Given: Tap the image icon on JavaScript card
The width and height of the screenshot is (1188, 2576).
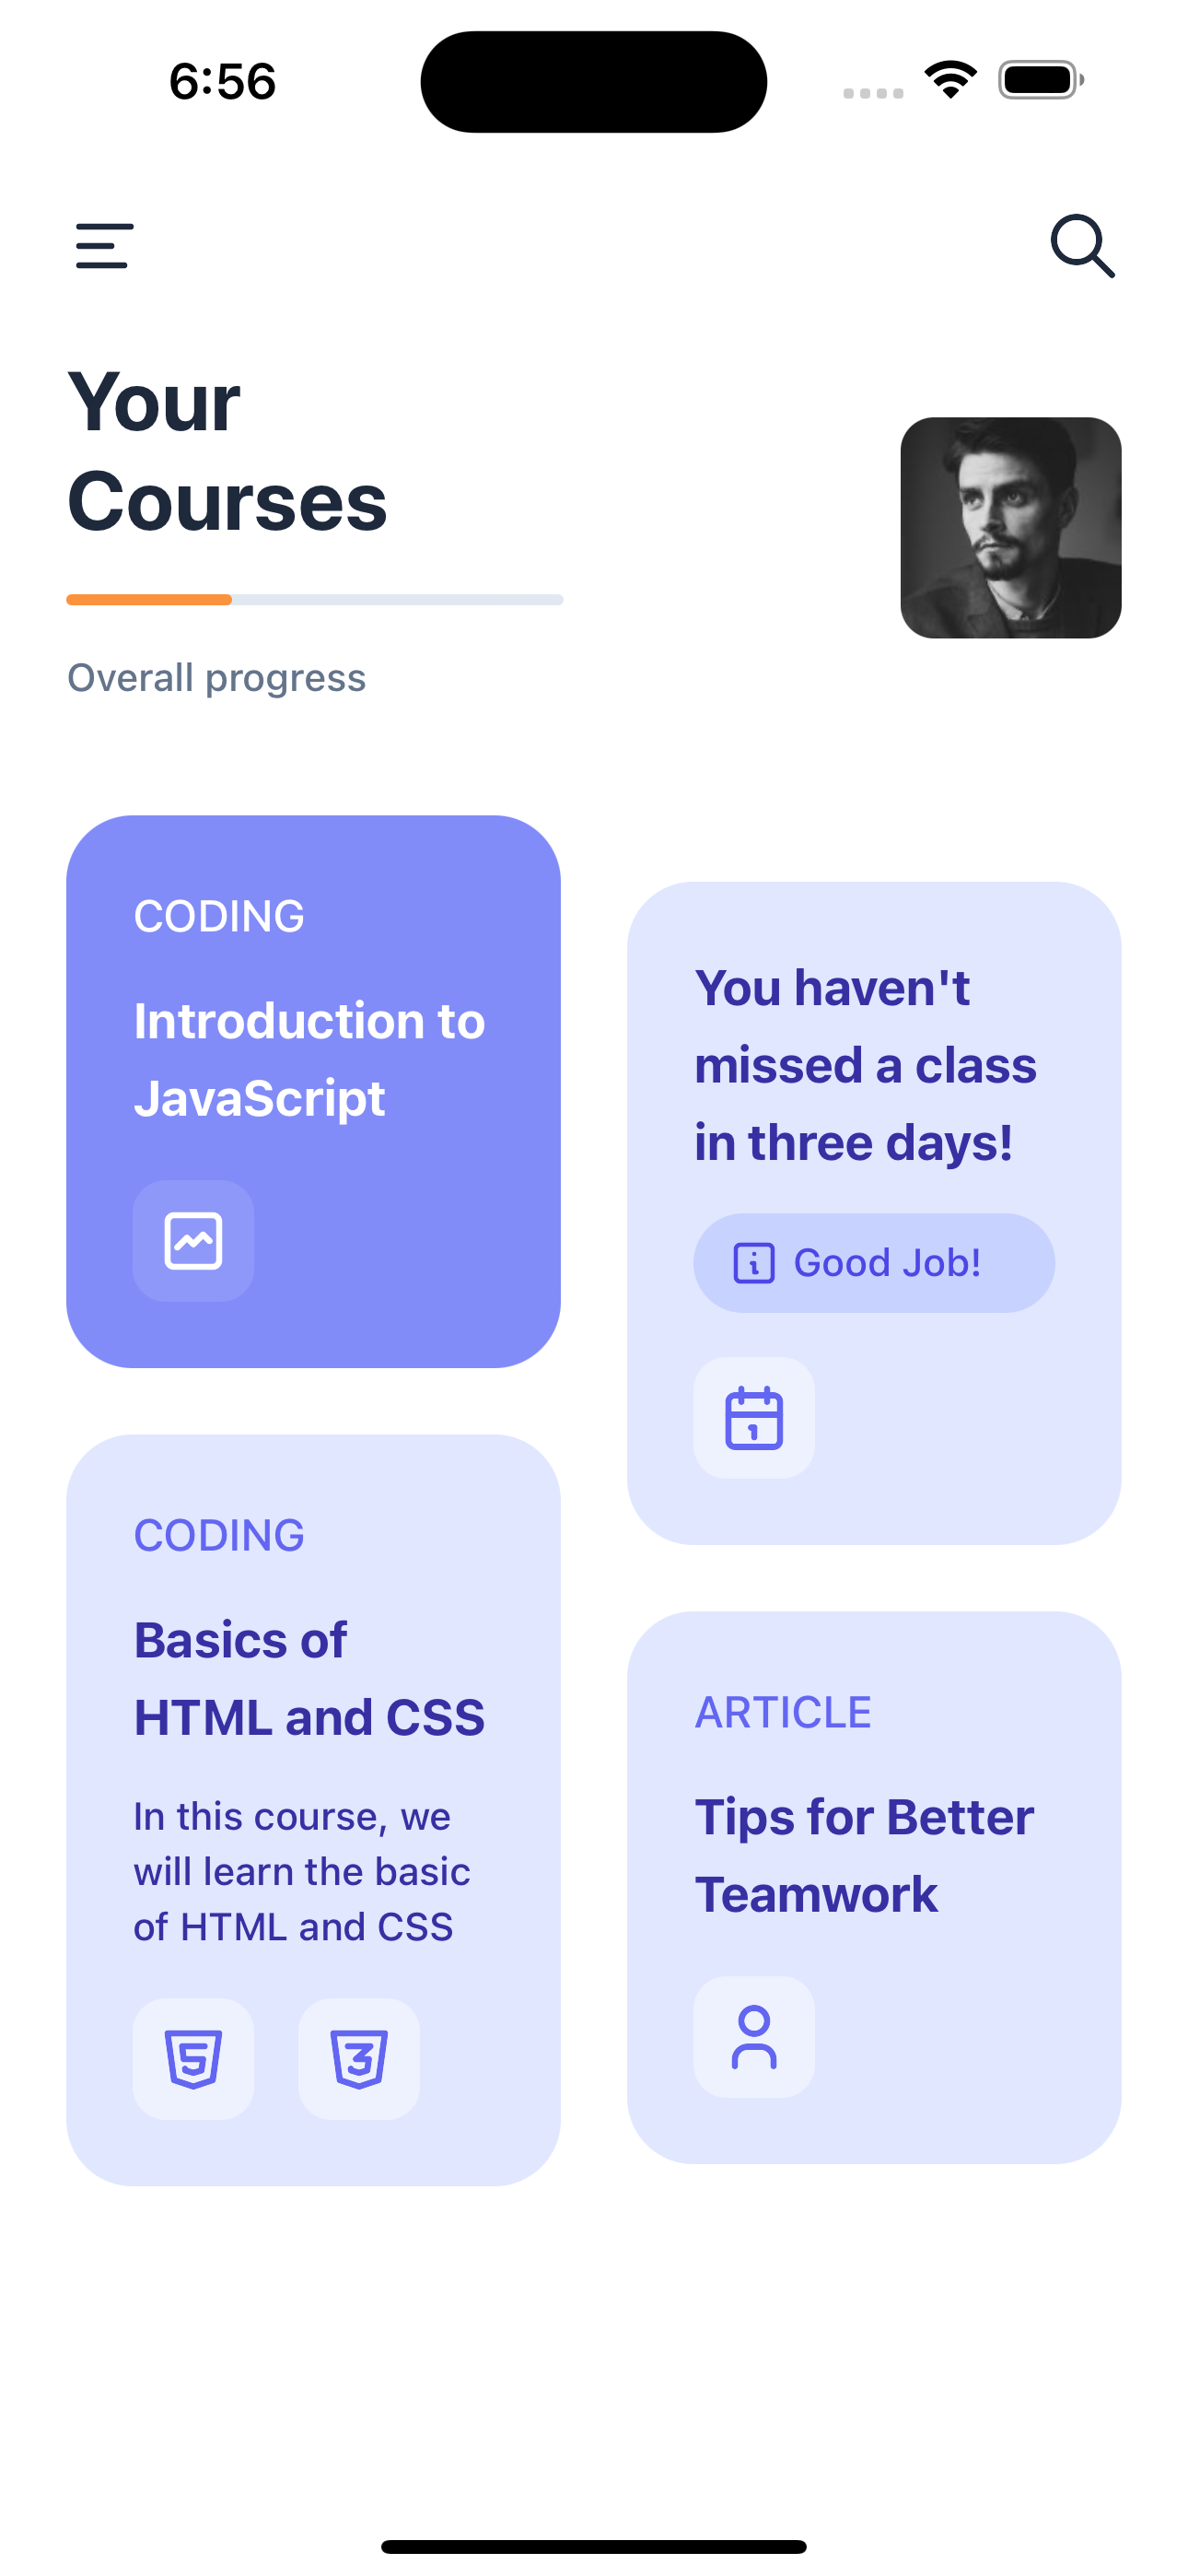Looking at the screenshot, I should pos(193,1241).
